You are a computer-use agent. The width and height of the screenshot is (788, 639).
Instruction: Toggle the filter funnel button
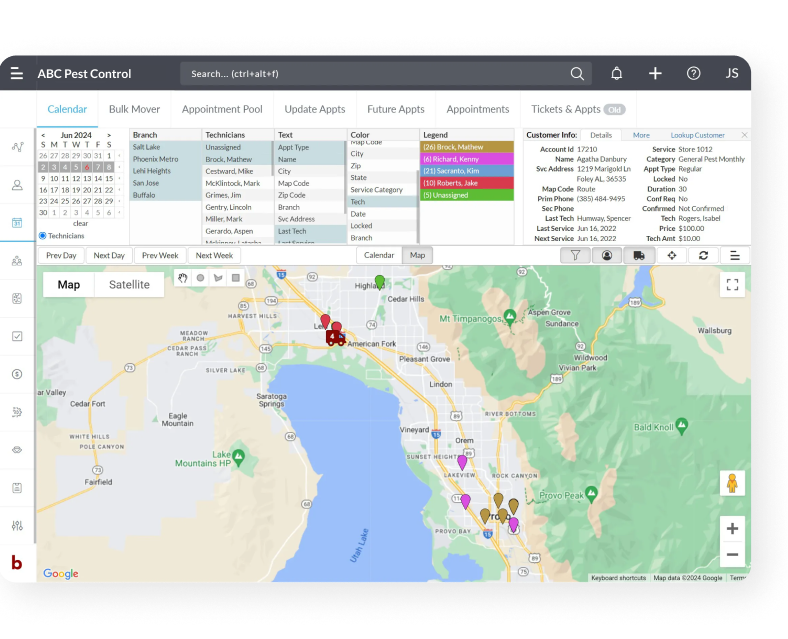[x=575, y=255]
